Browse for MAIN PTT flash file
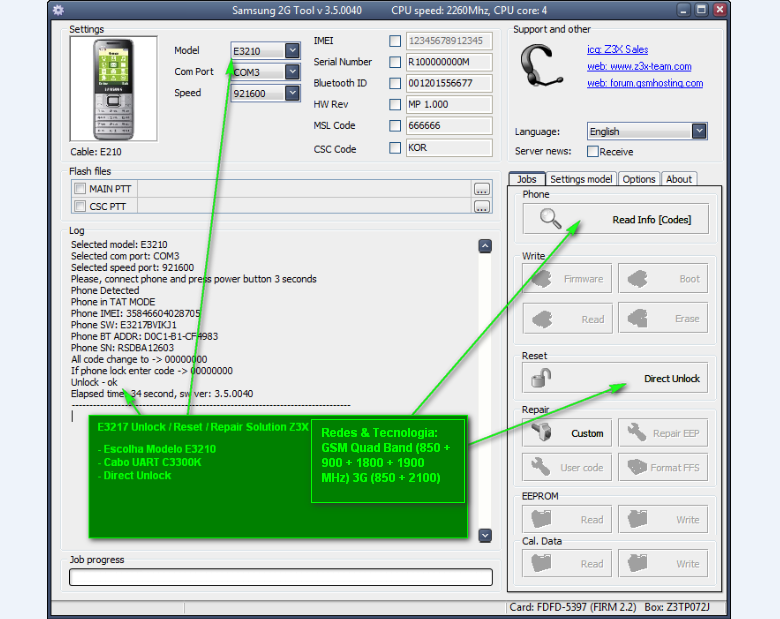Image resolution: width=780 pixels, height=619 pixels. pyautogui.click(x=481, y=189)
